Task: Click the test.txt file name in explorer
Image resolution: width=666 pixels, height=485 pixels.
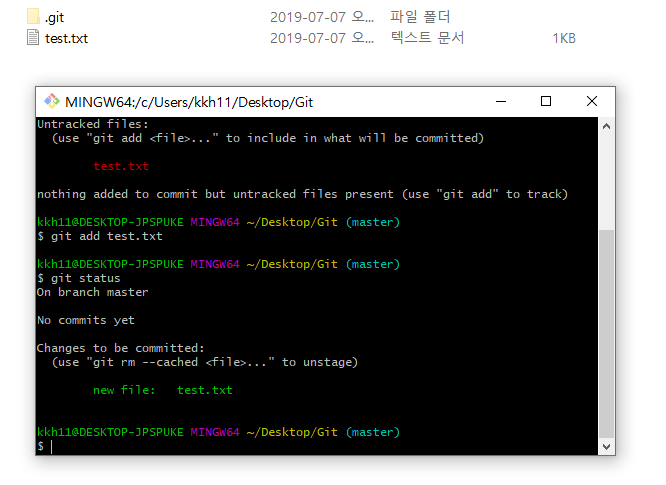Action: coord(66,38)
